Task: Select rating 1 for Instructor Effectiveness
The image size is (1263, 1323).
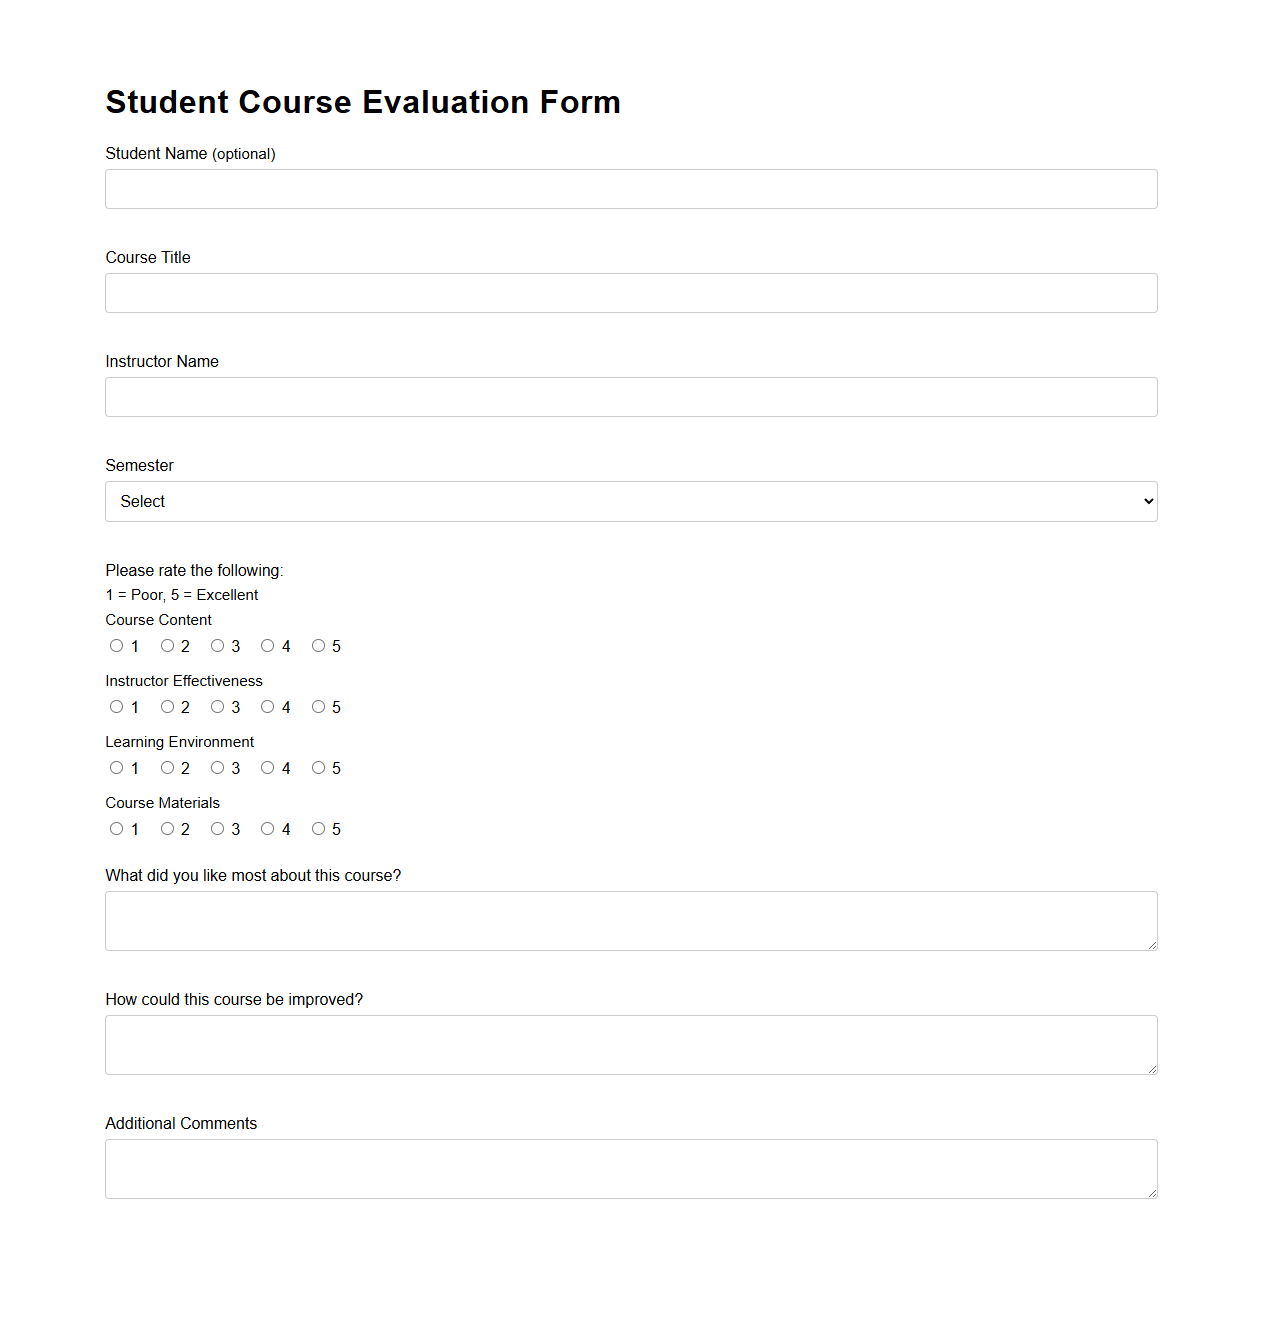Action: tap(116, 706)
